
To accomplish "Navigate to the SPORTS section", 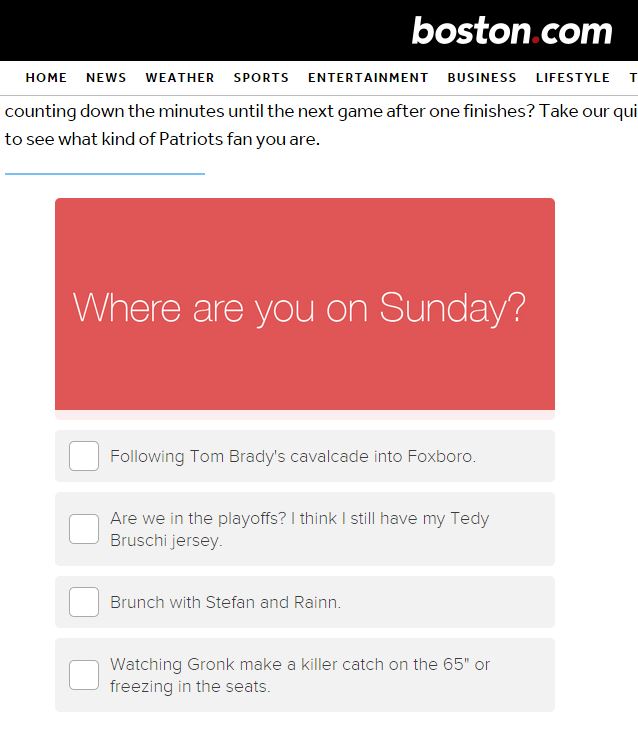I will (261, 77).
